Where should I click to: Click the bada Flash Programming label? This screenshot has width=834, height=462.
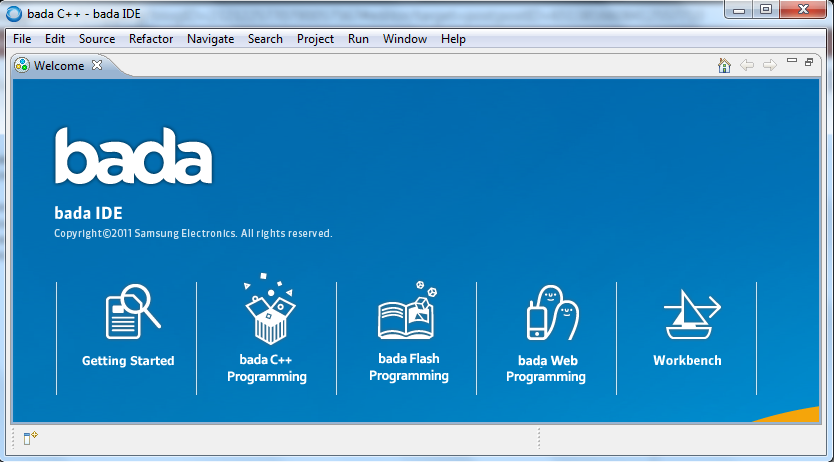tap(408, 367)
